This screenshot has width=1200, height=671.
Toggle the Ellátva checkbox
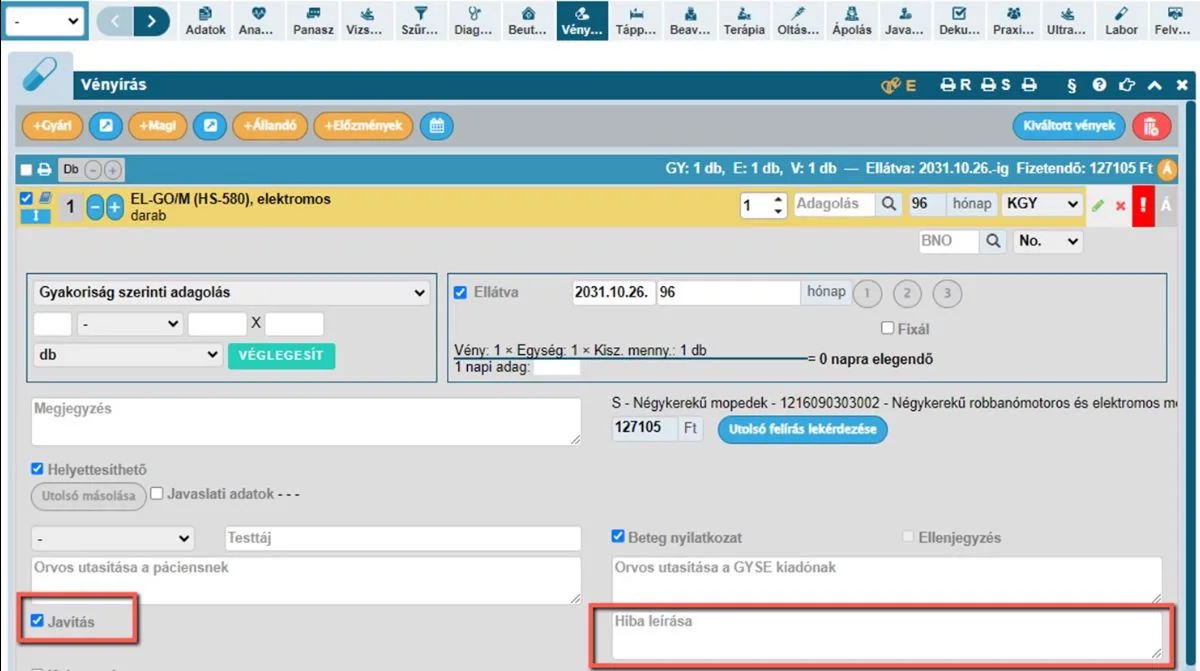coord(461,292)
